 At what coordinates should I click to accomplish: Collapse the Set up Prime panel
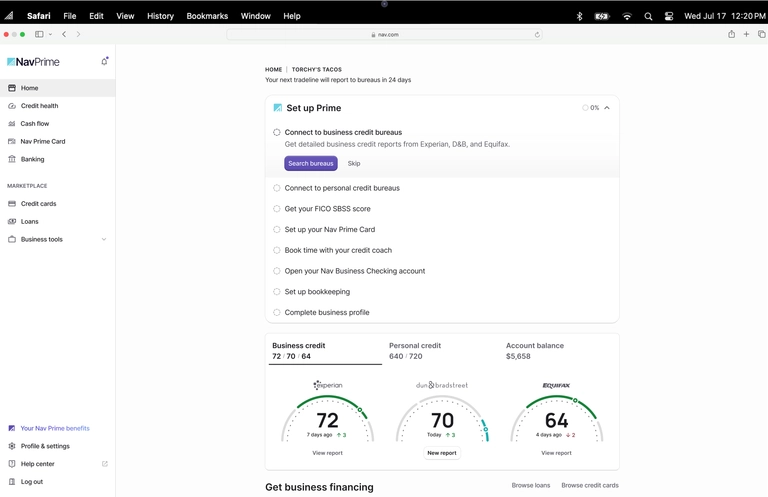(607, 108)
